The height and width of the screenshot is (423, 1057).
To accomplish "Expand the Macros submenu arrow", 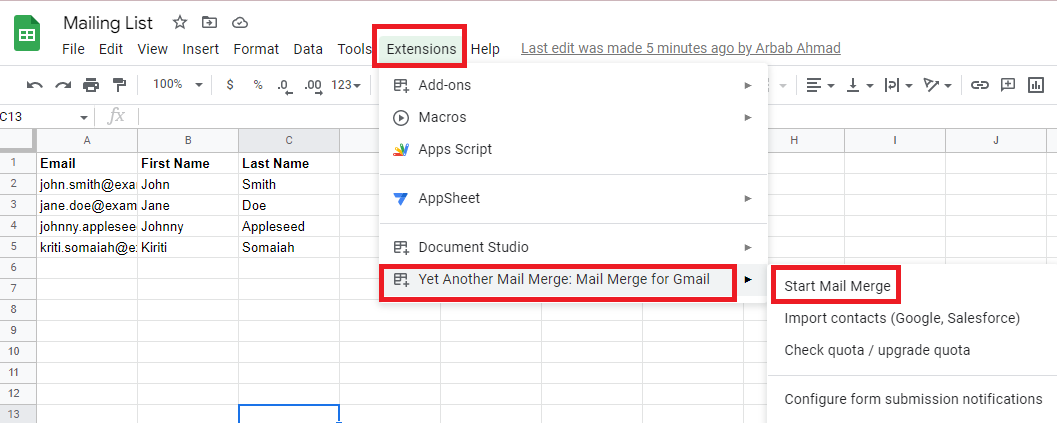I will pyautogui.click(x=748, y=117).
